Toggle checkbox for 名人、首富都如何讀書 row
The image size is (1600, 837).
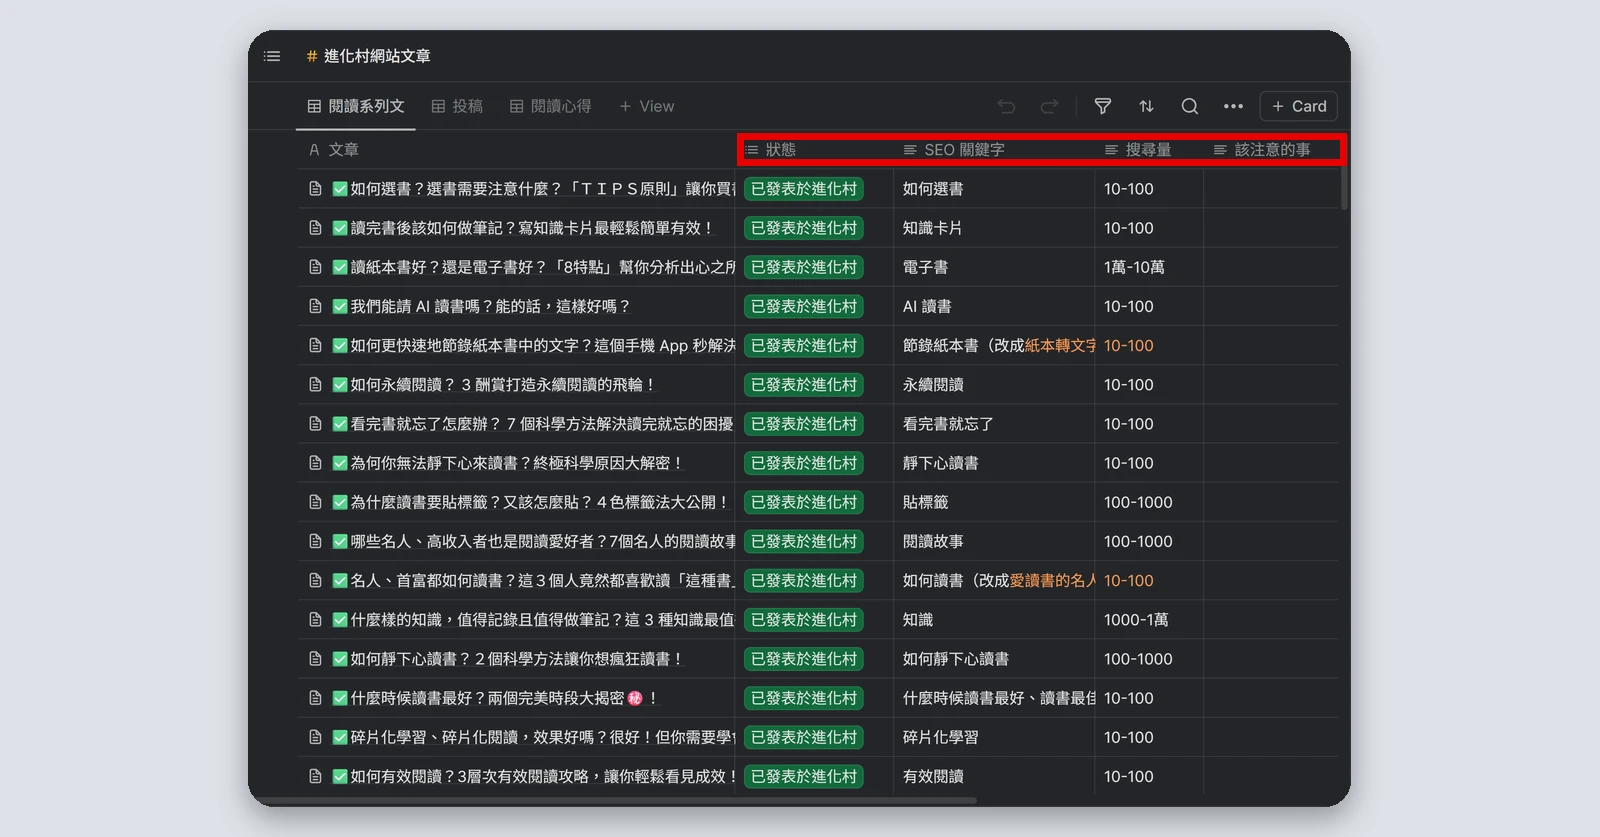[x=340, y=580]
